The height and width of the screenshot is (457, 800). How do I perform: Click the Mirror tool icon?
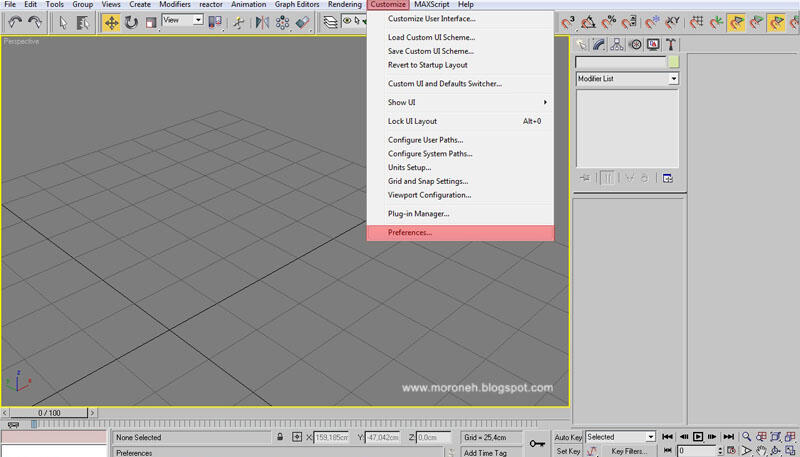coord(261,22)
